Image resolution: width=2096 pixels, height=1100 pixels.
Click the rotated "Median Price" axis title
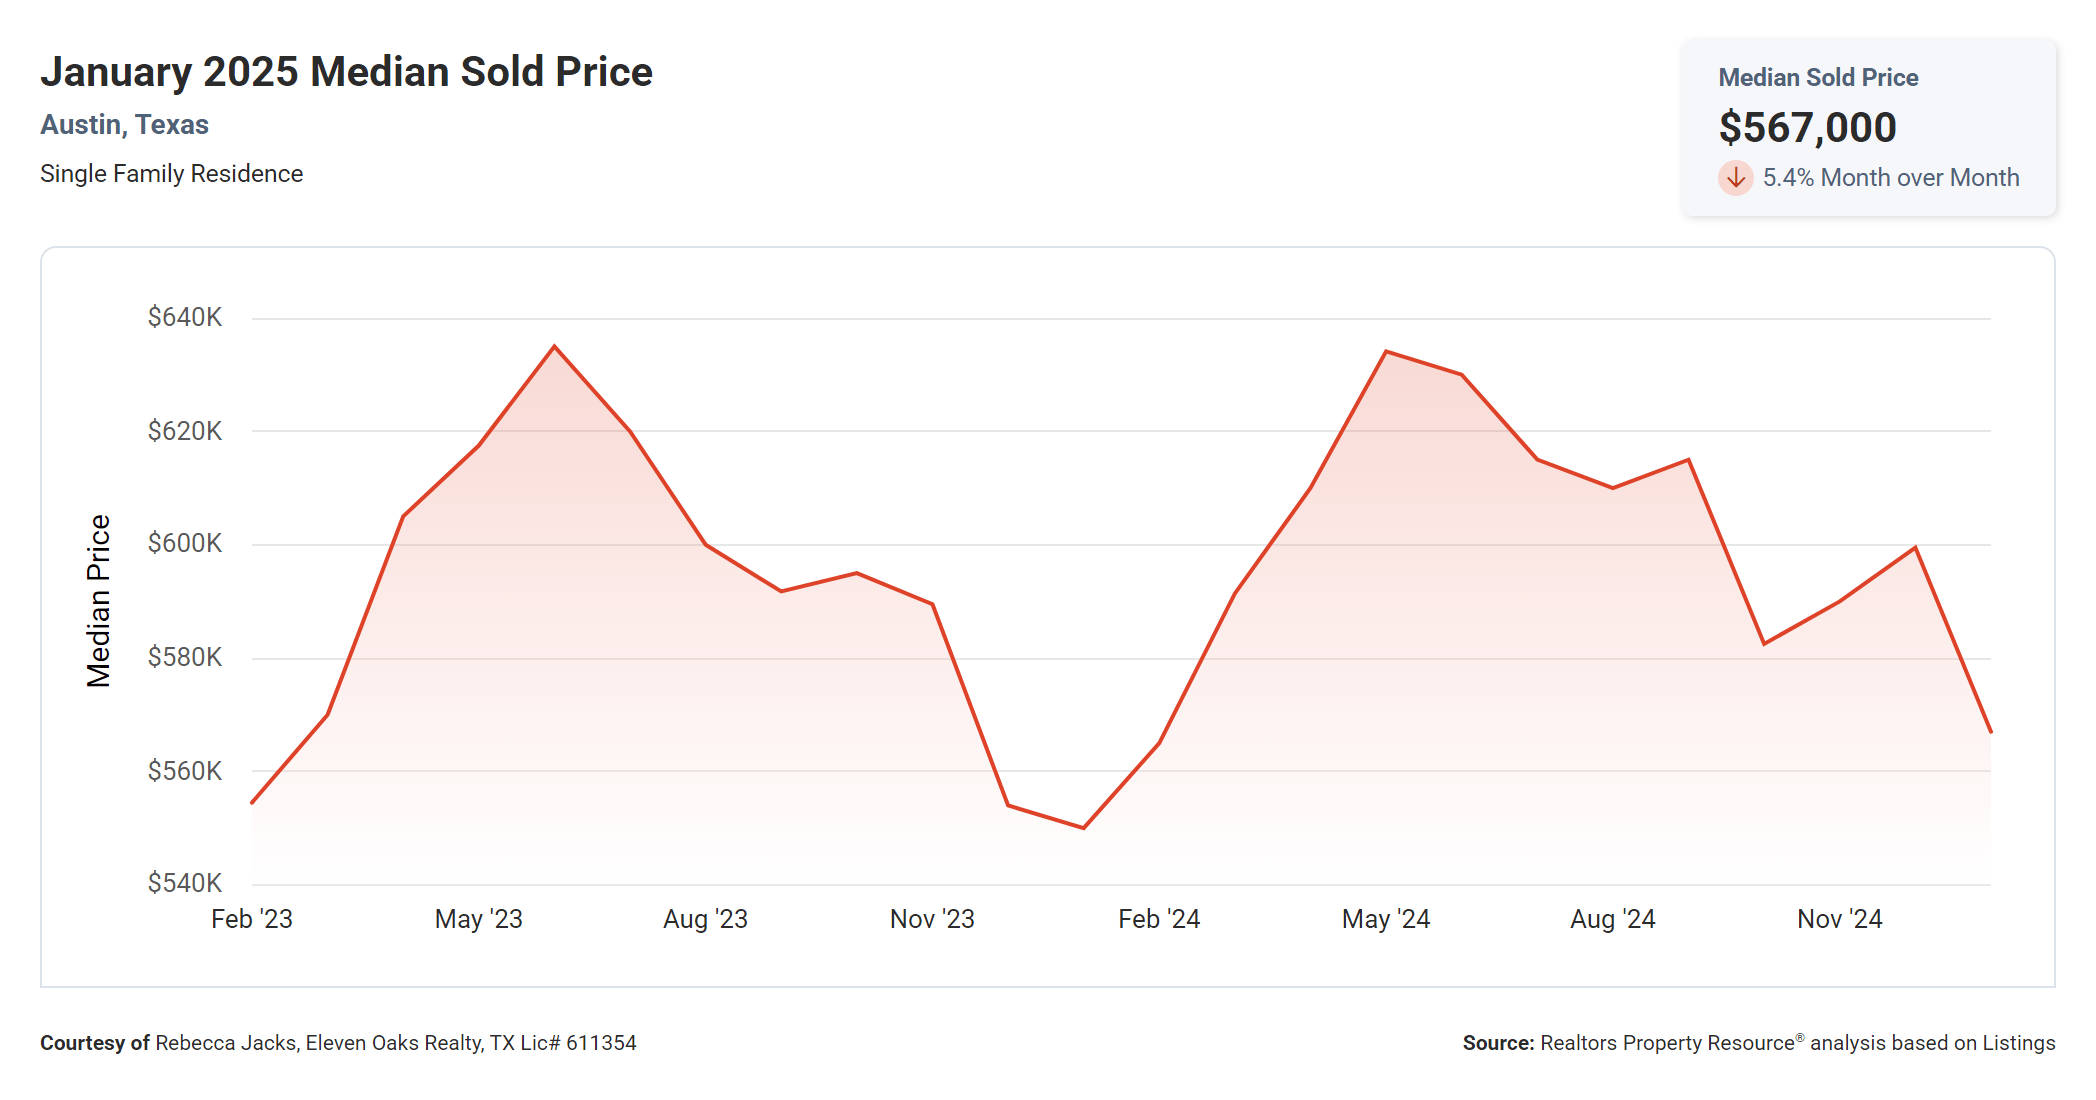(x=98, y=601)
